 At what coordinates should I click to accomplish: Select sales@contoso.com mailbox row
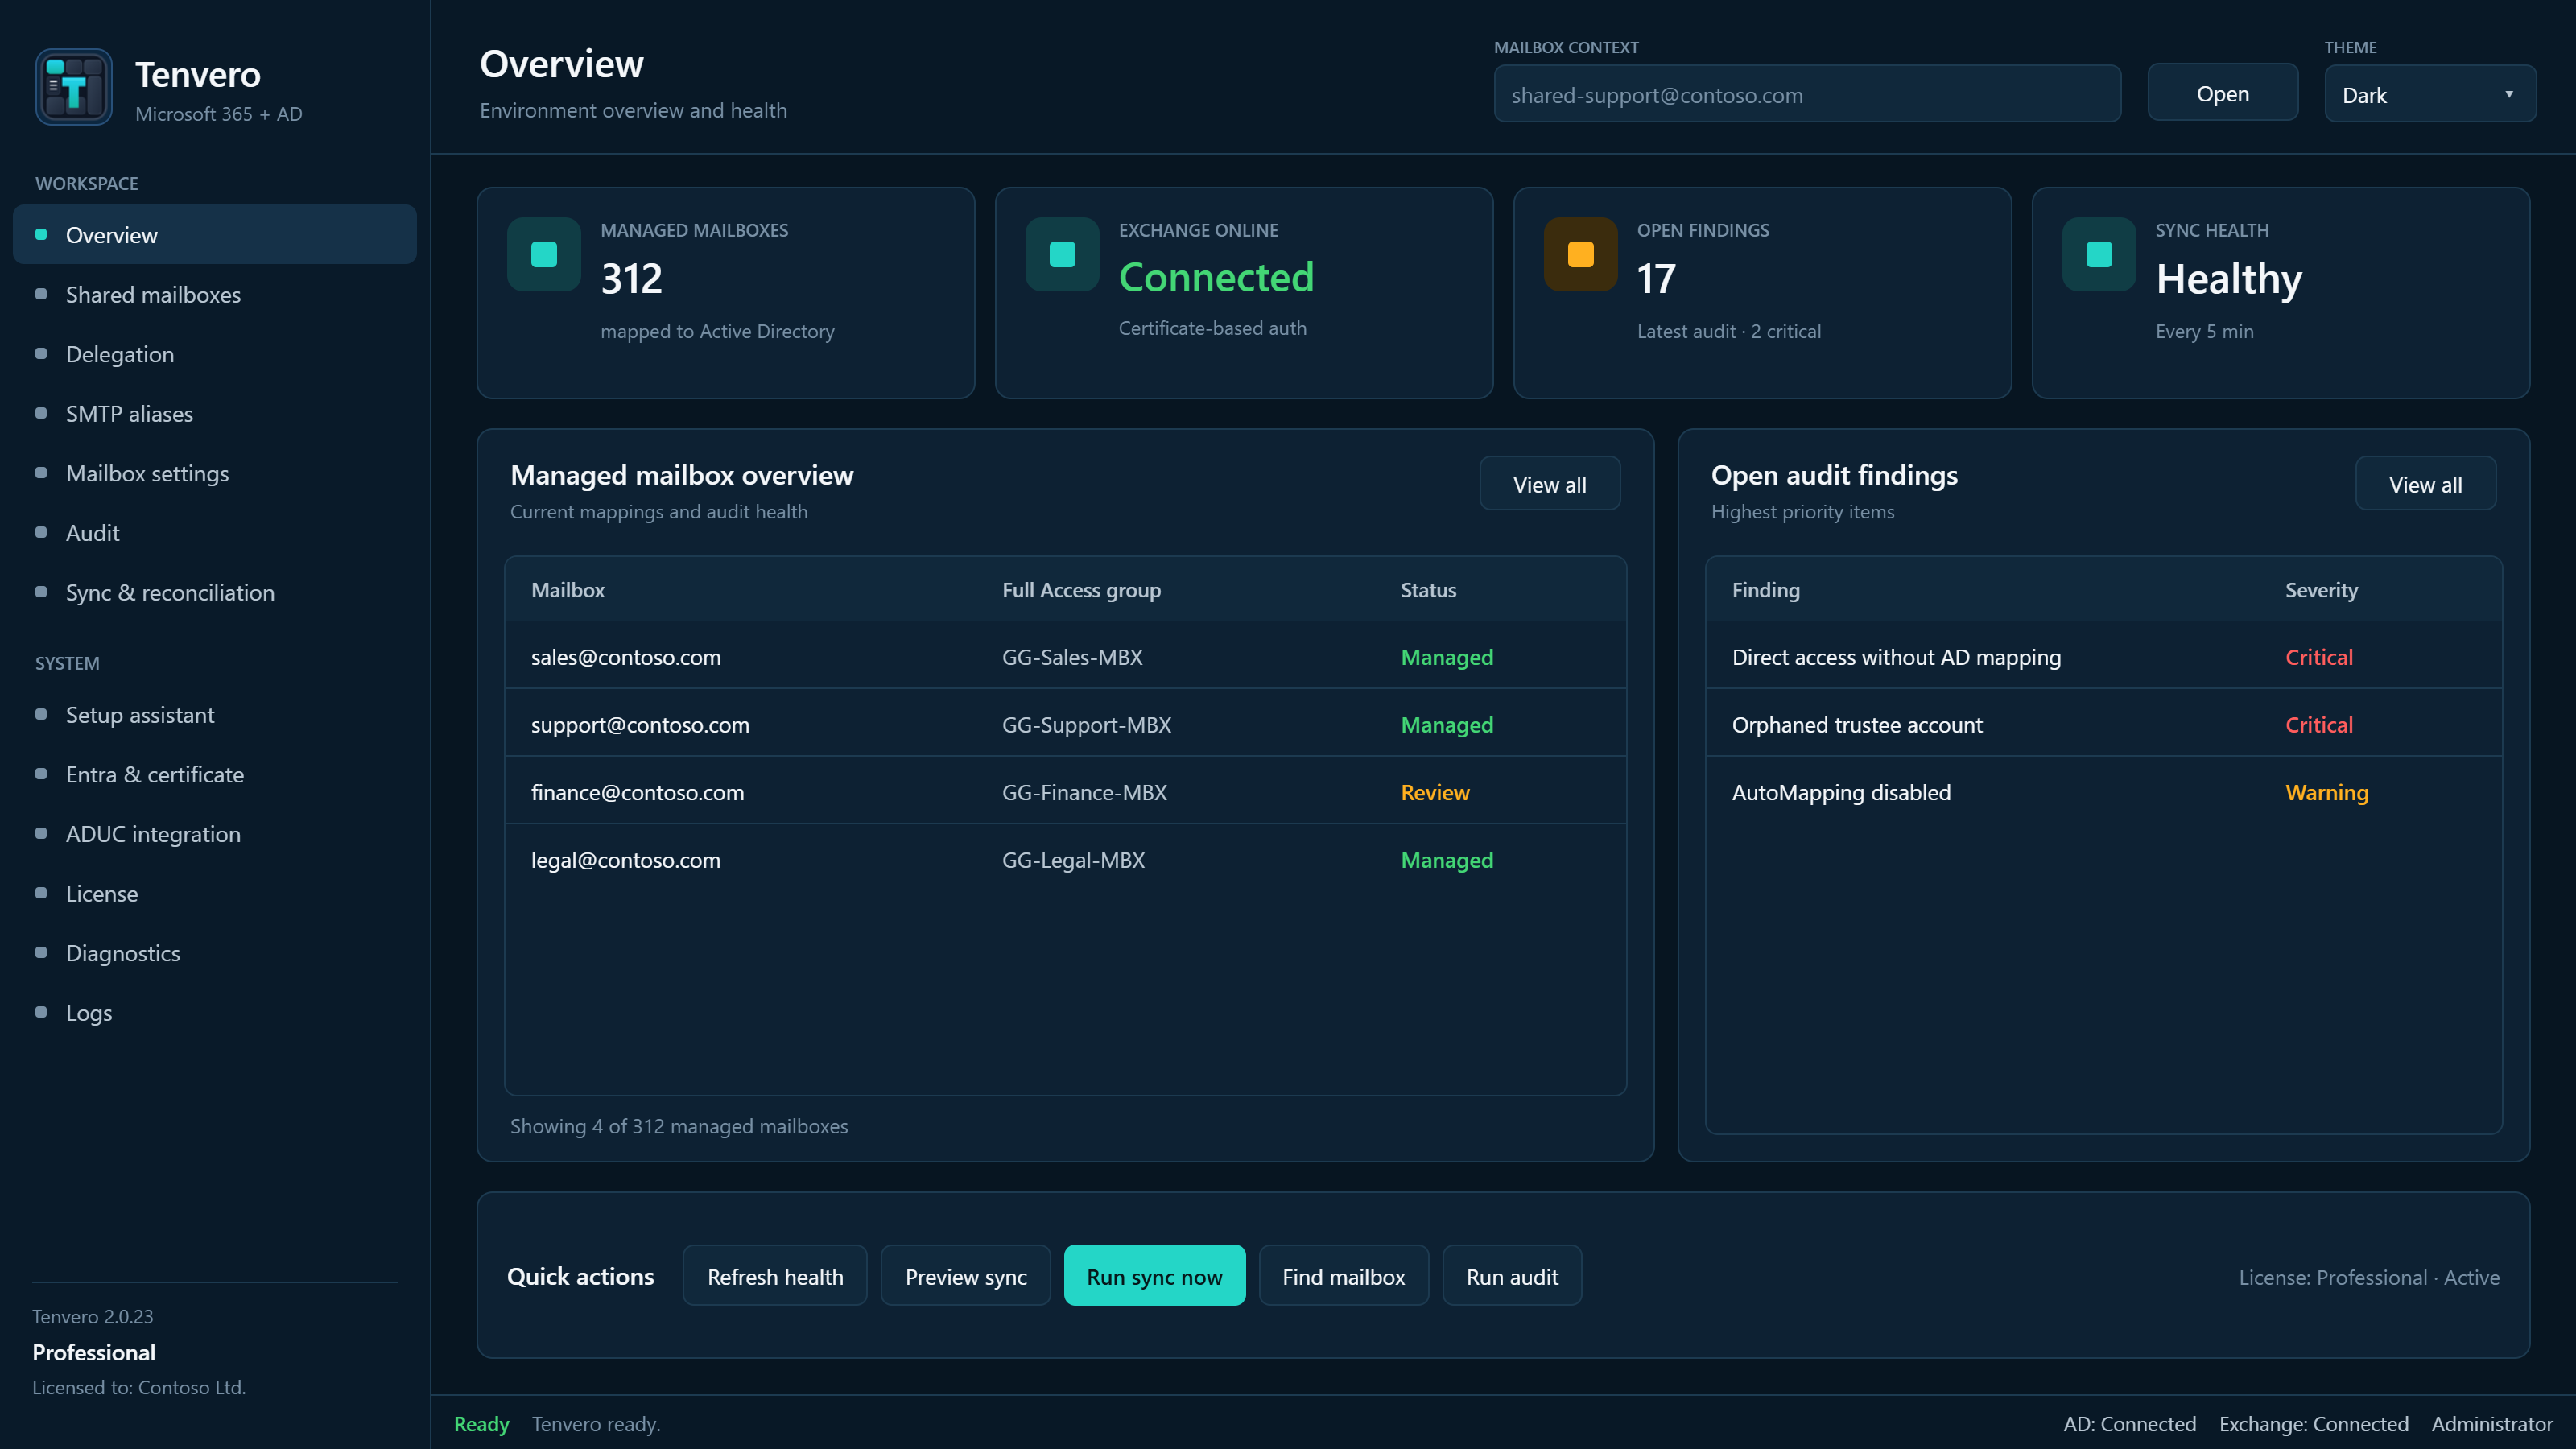(1065, 656)
